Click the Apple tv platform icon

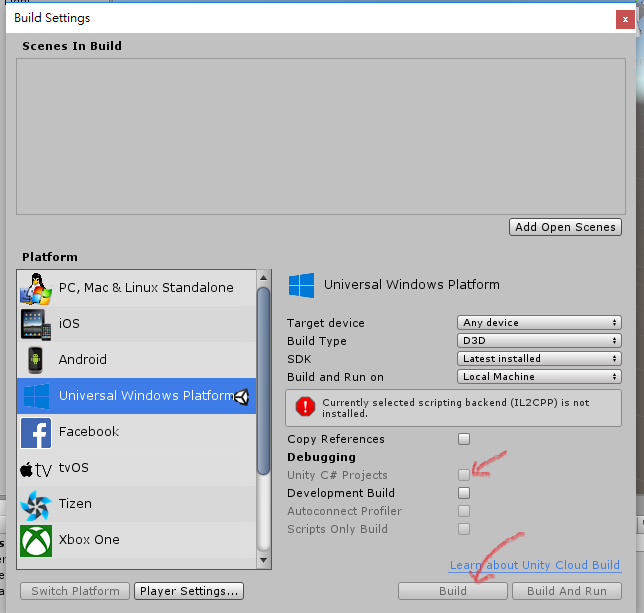coord(36,469)
